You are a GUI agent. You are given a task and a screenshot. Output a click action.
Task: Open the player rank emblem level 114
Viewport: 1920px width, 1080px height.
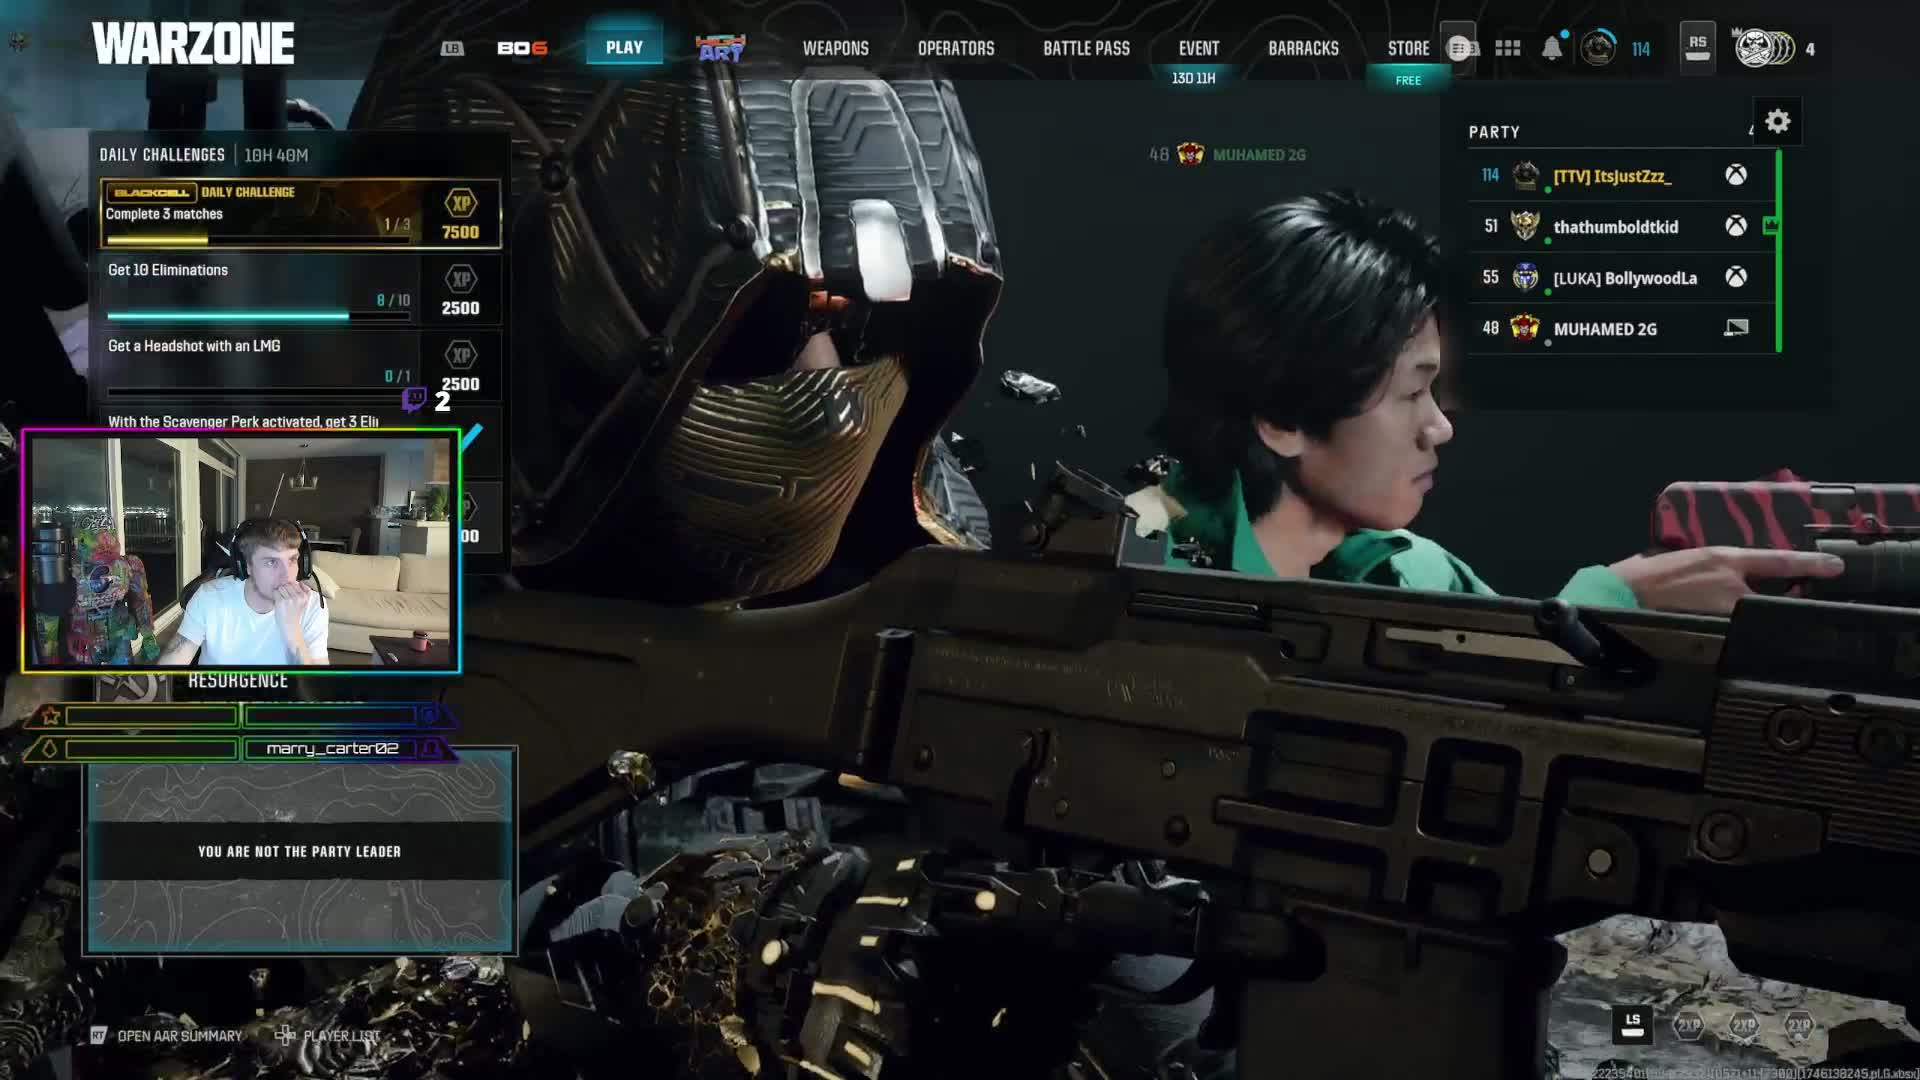[x=1598, y=48]
